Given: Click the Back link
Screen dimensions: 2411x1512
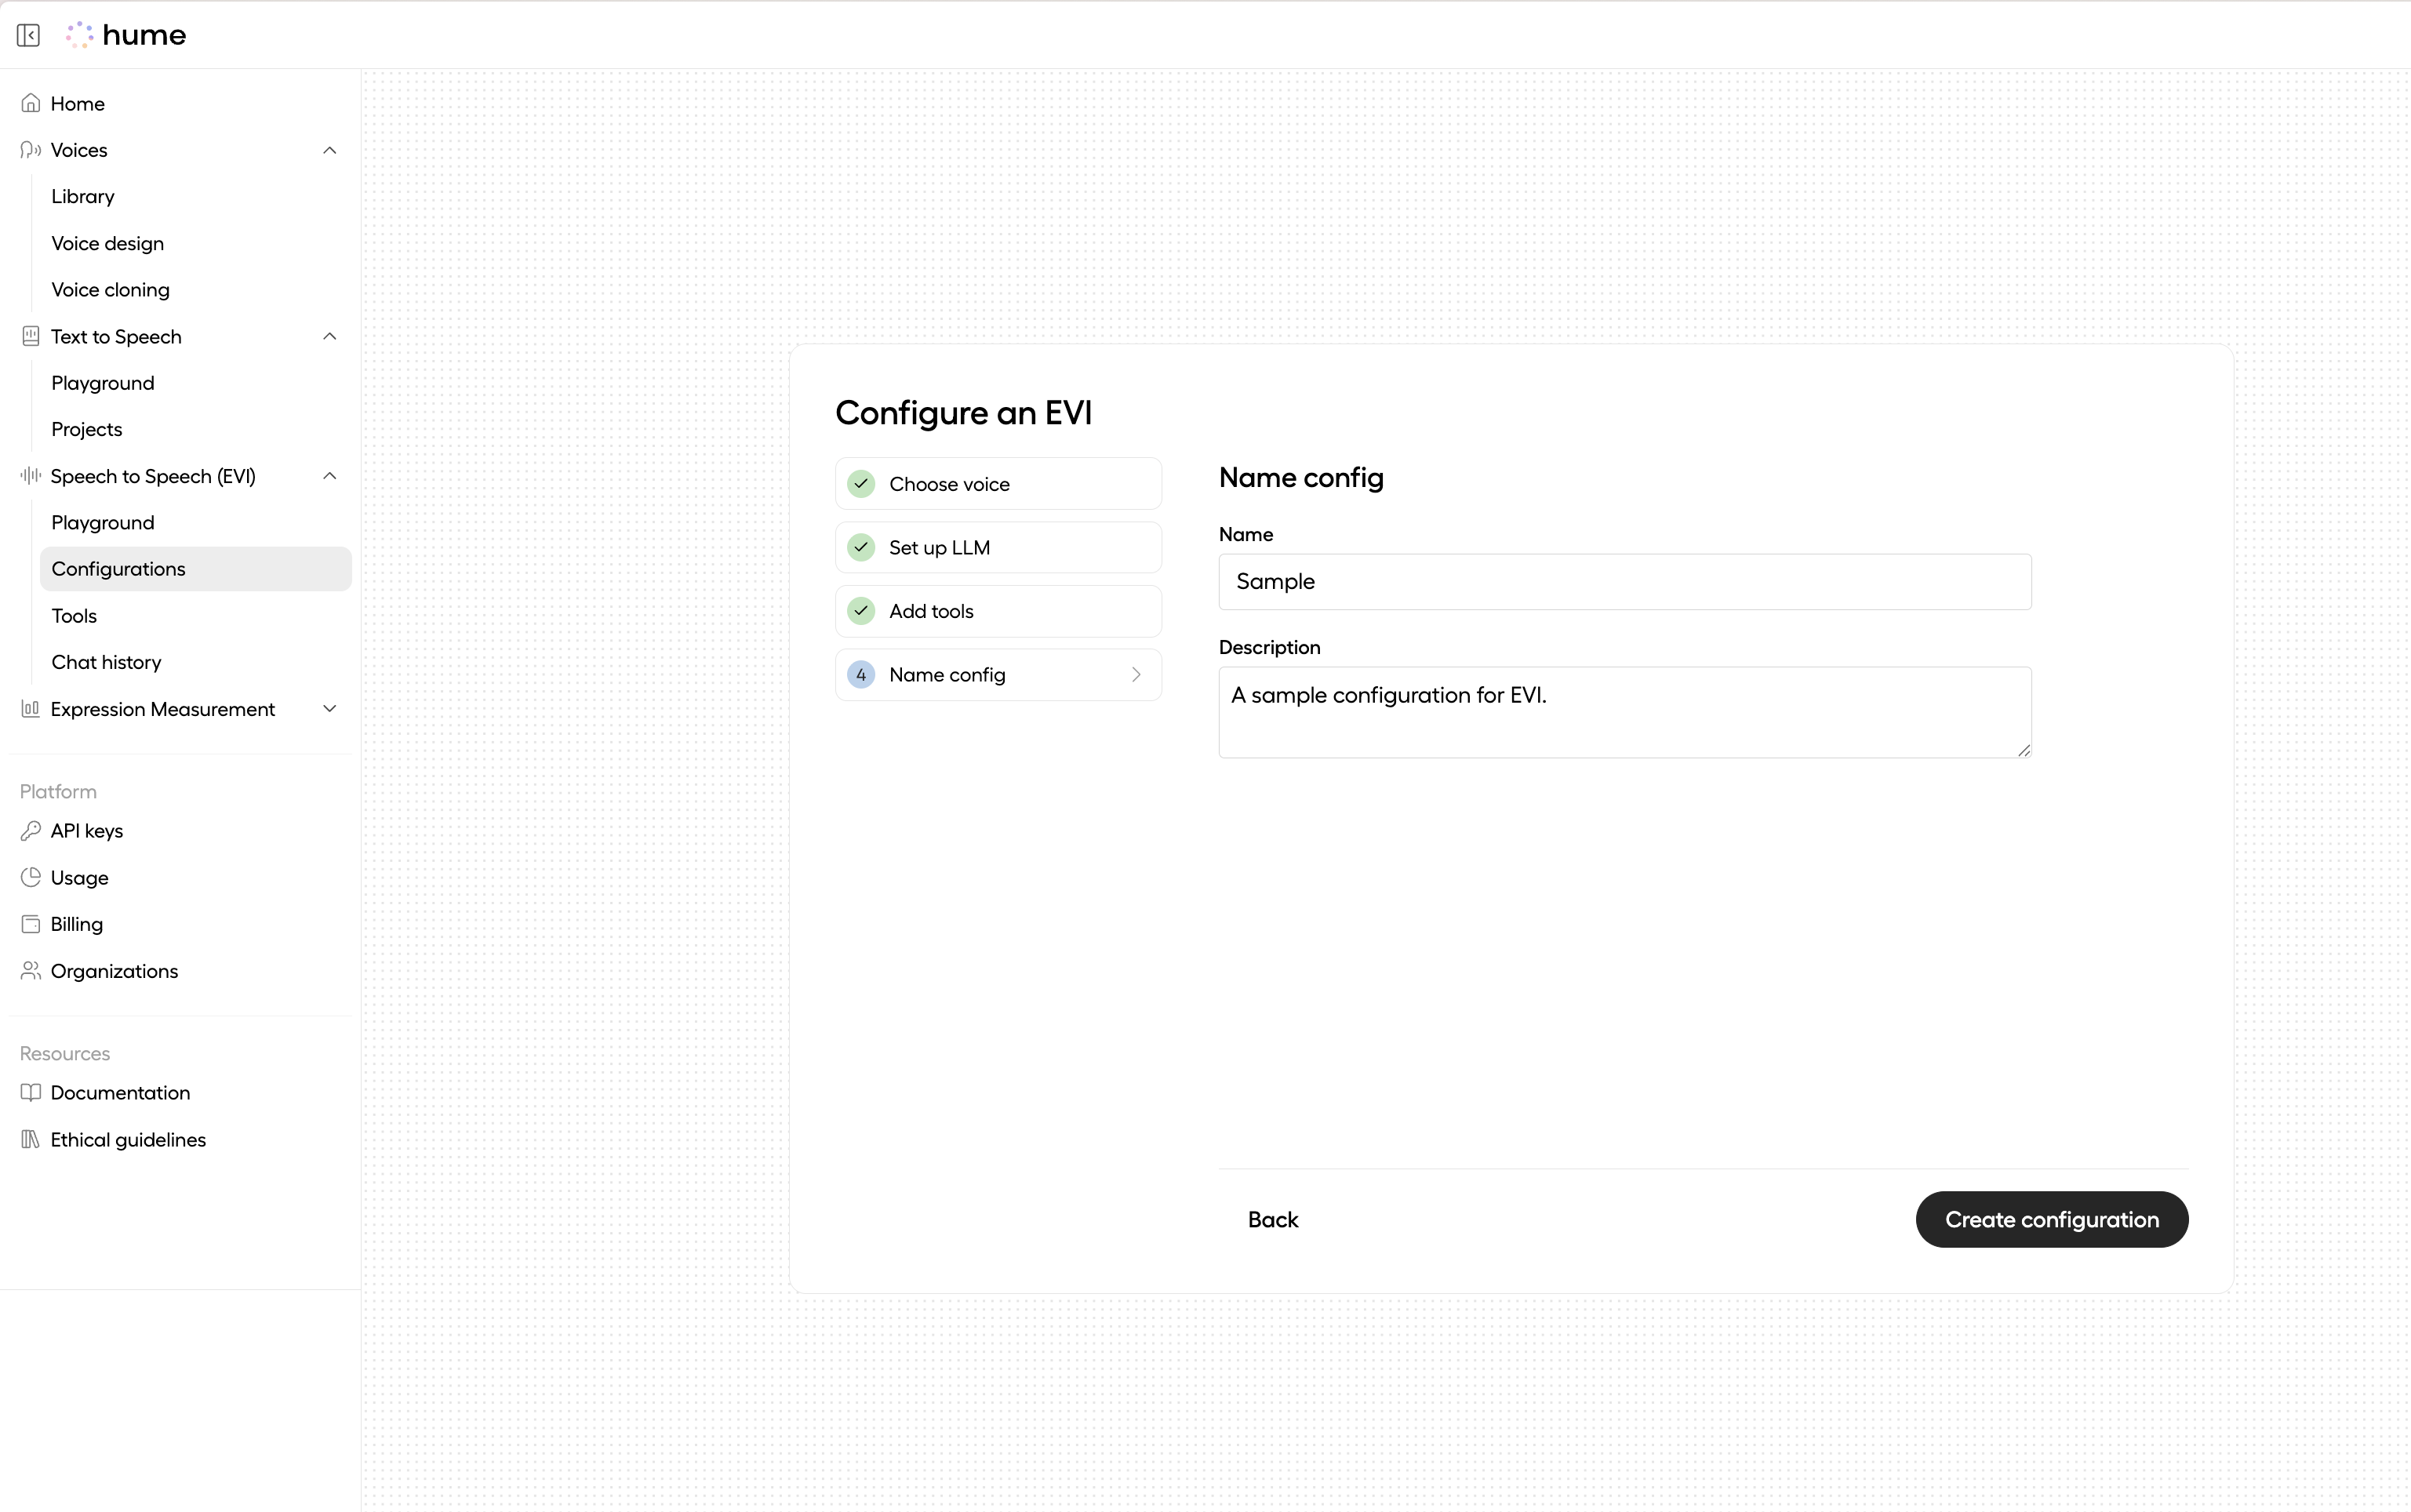Looking at the screenshot, I should tap(1271, 1219).
